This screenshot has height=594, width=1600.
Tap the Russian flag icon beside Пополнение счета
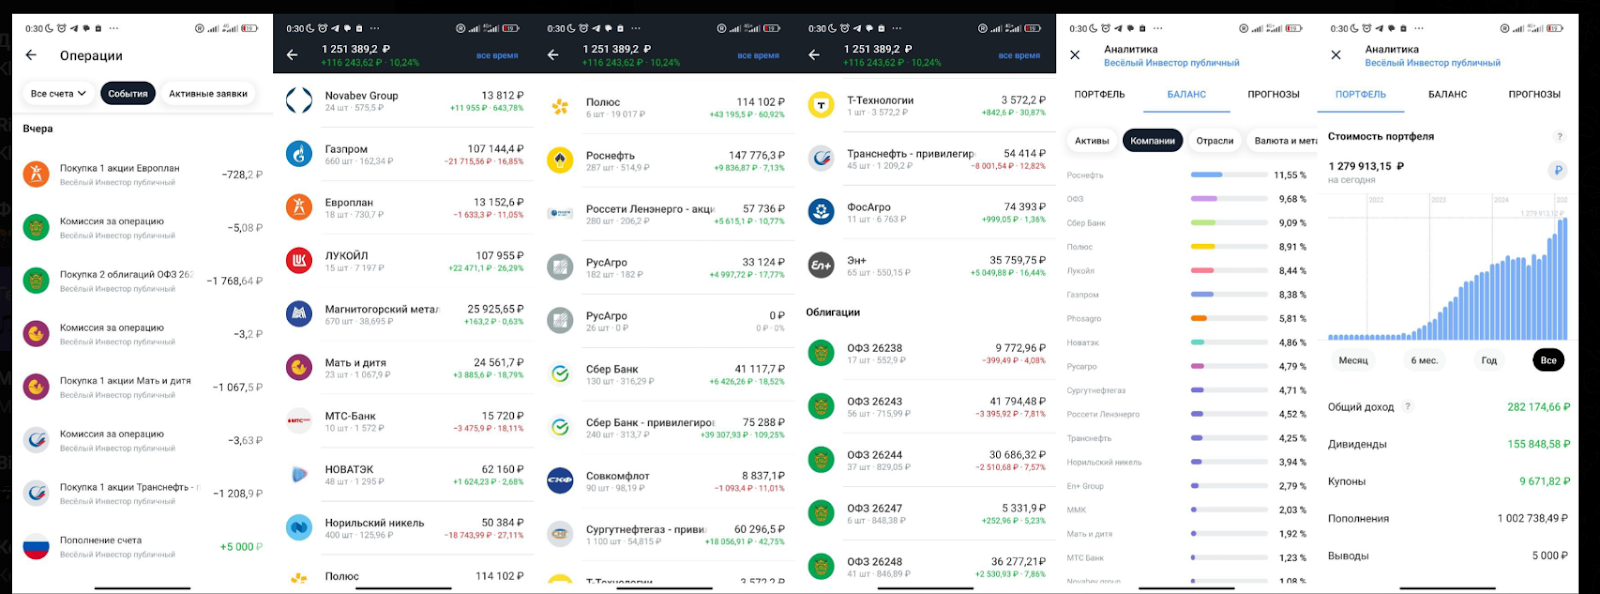[x=36, y=546]
